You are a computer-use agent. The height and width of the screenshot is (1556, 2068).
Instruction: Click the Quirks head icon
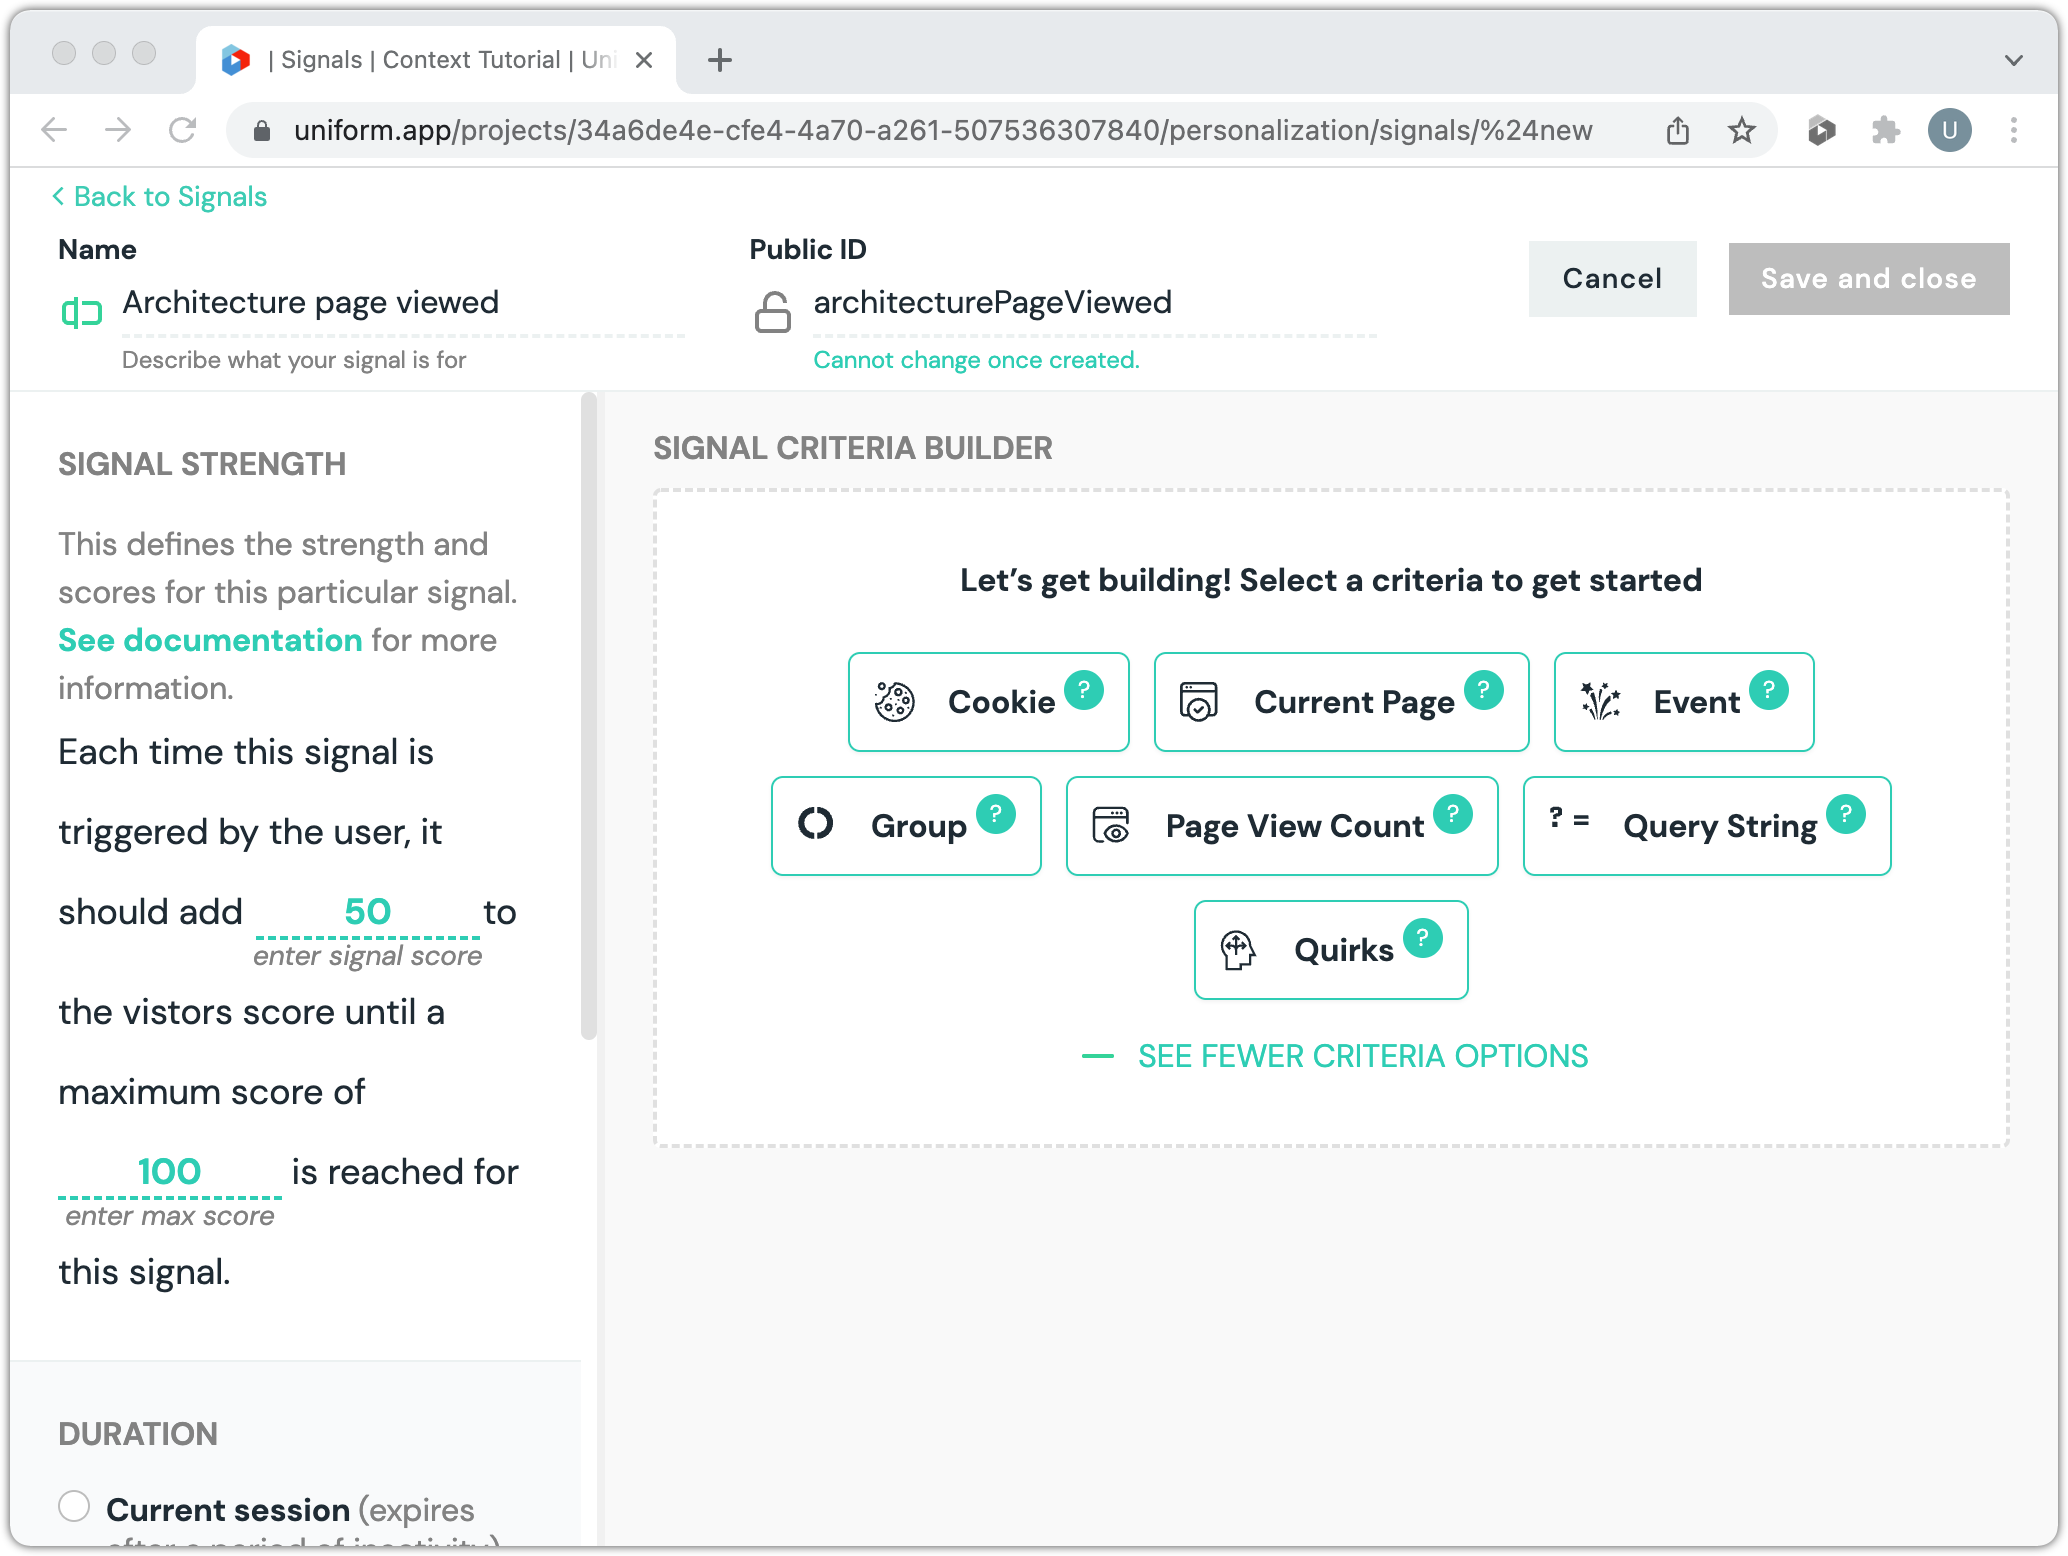pyautogui.click(x=1237, y=950)
